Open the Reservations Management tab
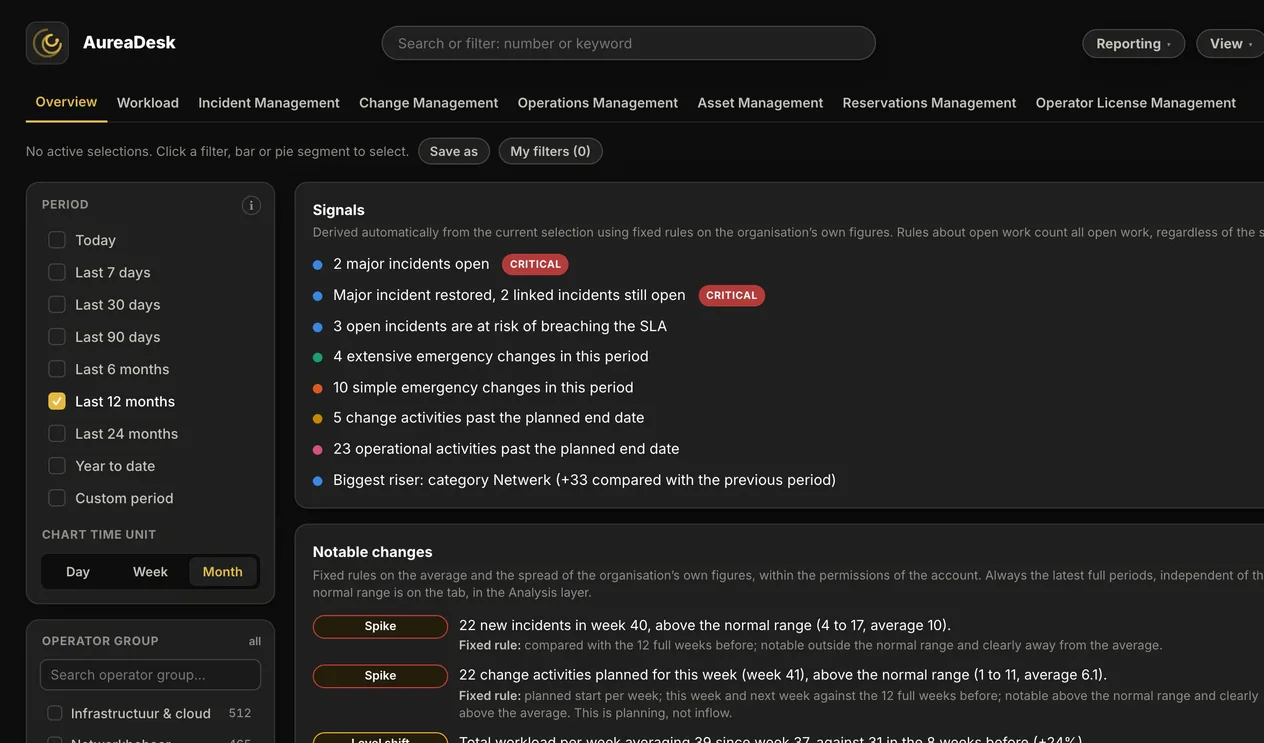 [x=929, y=102]
